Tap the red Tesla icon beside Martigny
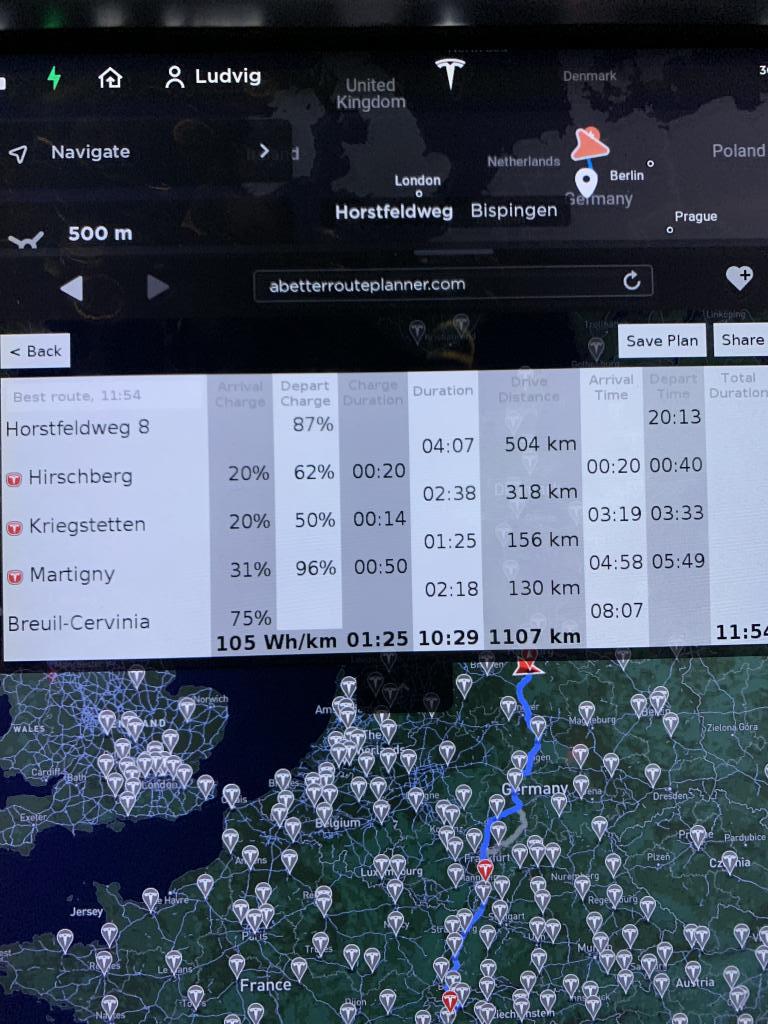The width and height of the screenshot is (768, 1024). click(14, 577)
